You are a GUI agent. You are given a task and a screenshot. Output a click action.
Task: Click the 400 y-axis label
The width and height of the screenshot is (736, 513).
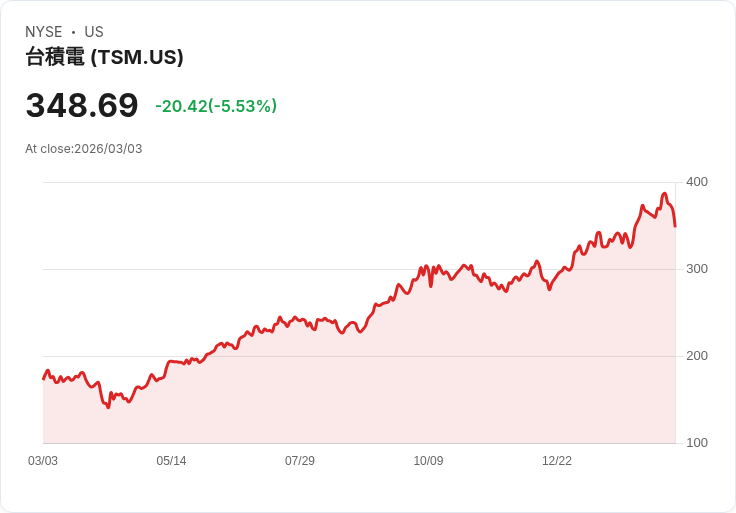(696, 181)
